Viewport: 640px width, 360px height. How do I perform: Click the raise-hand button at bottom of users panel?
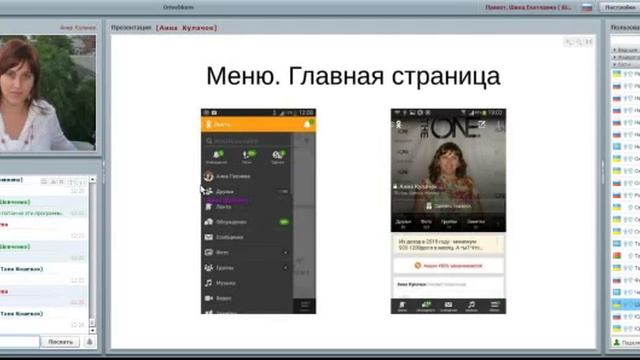pos(625,342)
